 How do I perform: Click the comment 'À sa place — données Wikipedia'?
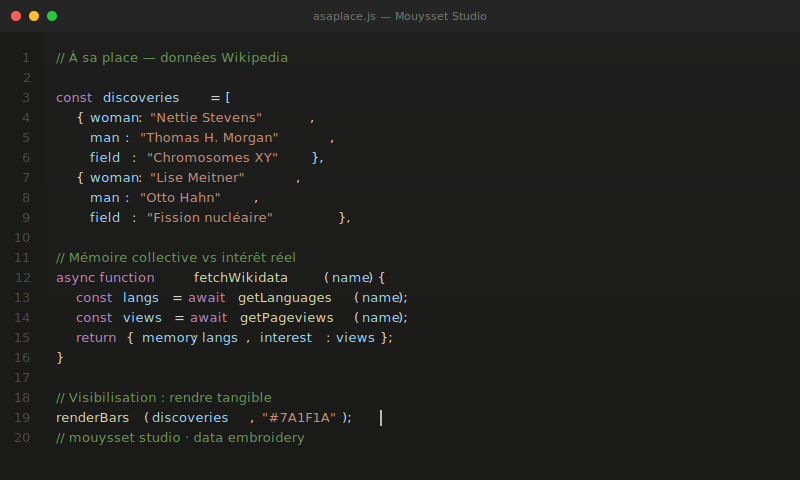[178, 58]
